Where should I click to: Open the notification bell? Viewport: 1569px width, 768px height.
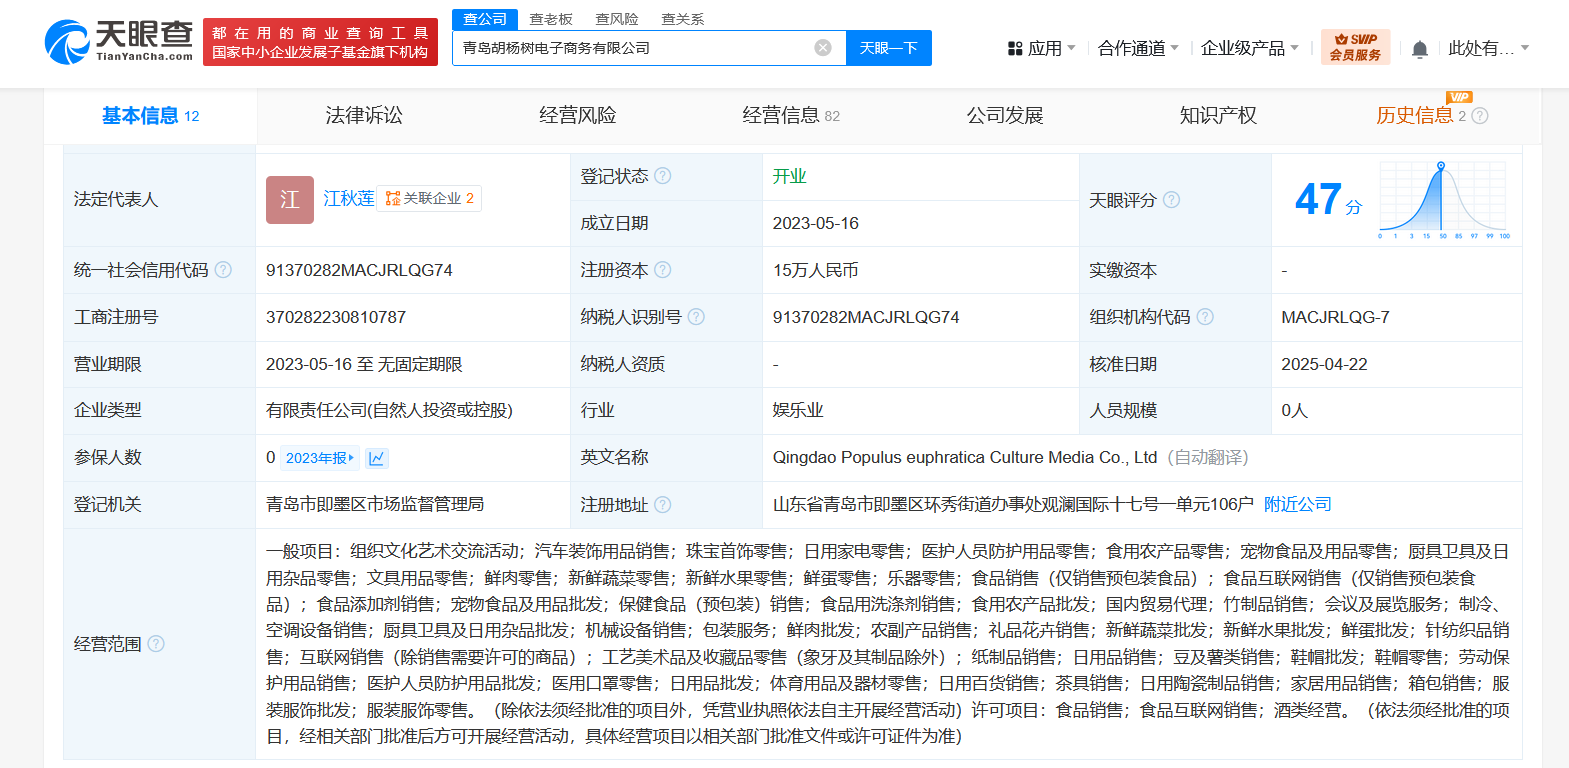1419,49
